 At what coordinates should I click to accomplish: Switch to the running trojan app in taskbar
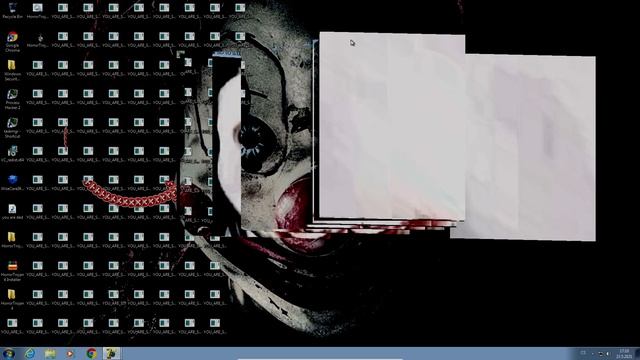[112, 353]
